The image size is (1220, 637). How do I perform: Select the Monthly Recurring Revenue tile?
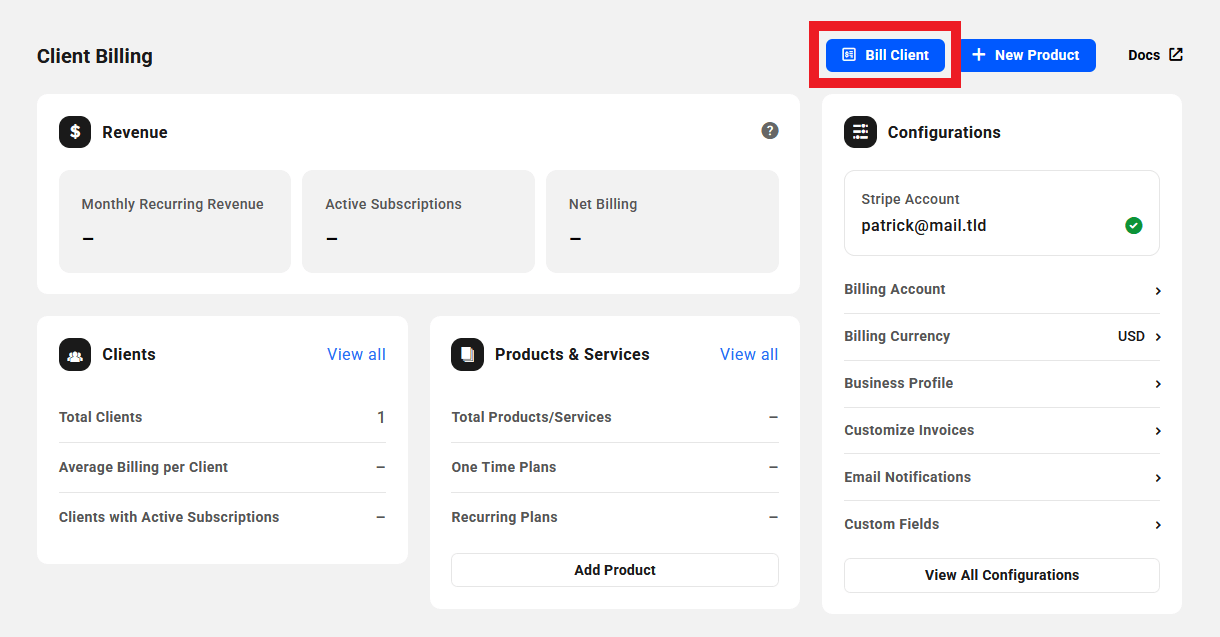[x=175, y=221]
